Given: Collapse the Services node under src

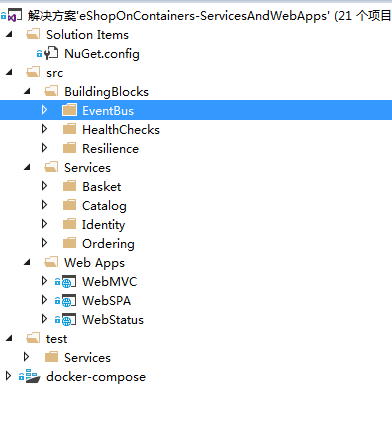Looking at the screenshot, I should pyautogui.click(x=27, y=167).
